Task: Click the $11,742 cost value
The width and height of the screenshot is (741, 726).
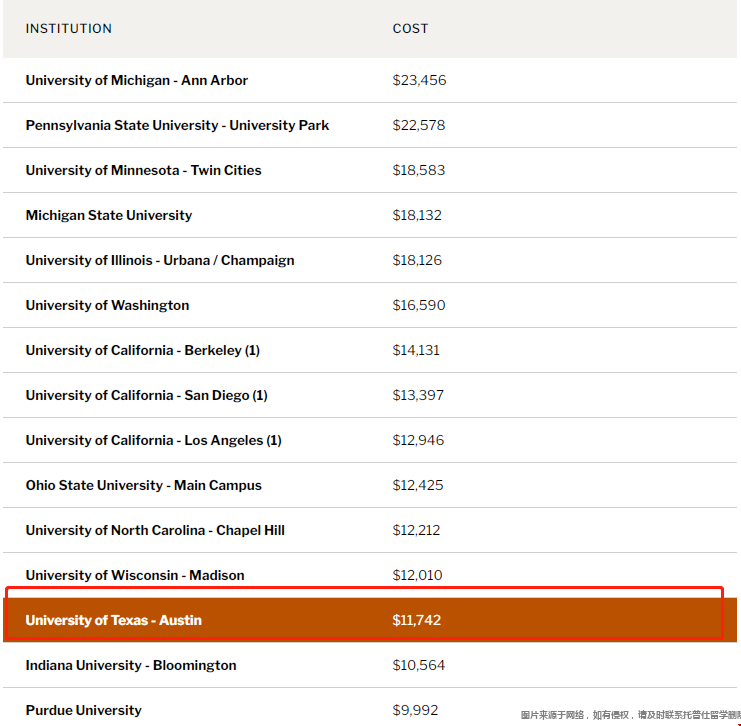Action: click(417, 620)
